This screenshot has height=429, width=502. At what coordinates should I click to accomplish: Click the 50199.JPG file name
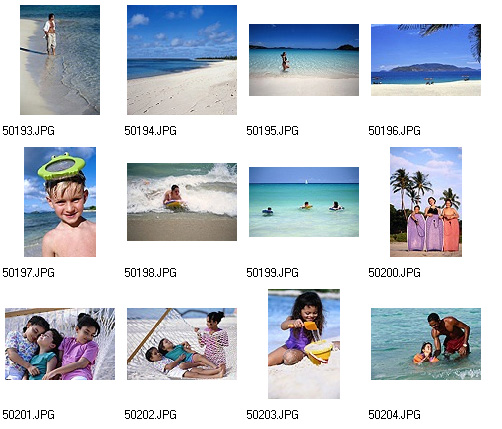(x=272, y=273)
